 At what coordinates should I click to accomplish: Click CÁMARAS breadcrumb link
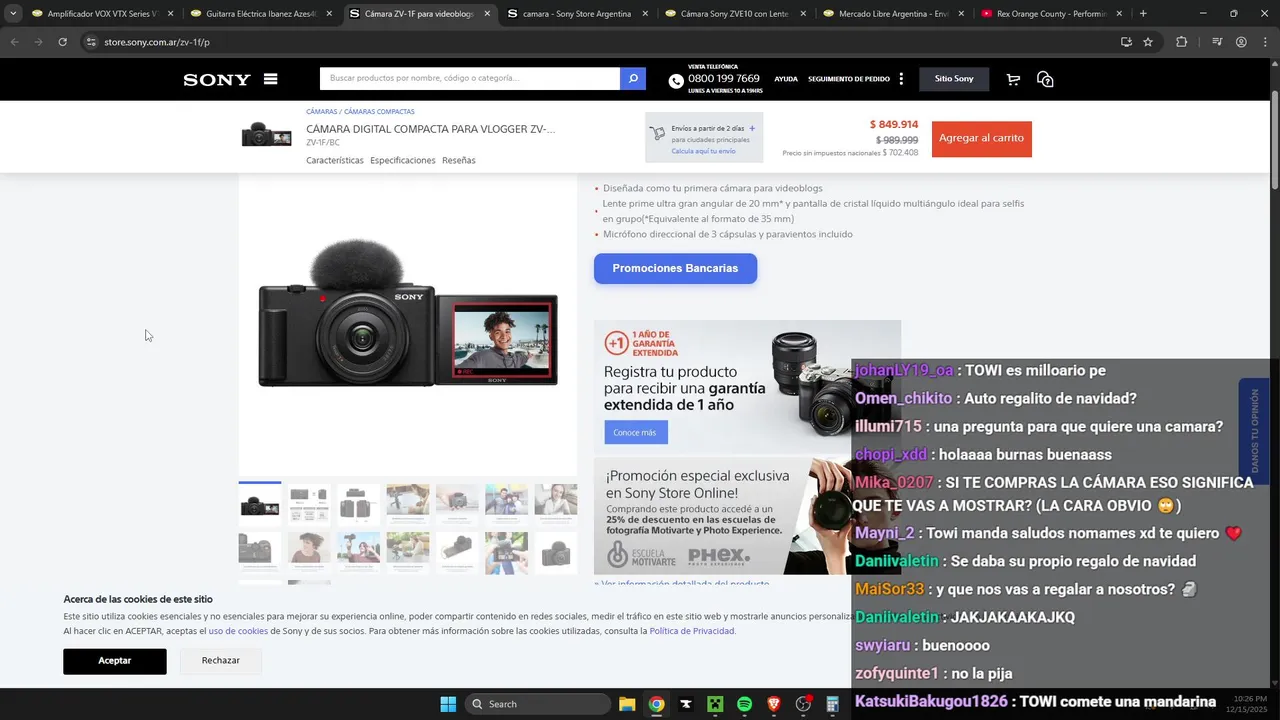click(x=322, y=112)
